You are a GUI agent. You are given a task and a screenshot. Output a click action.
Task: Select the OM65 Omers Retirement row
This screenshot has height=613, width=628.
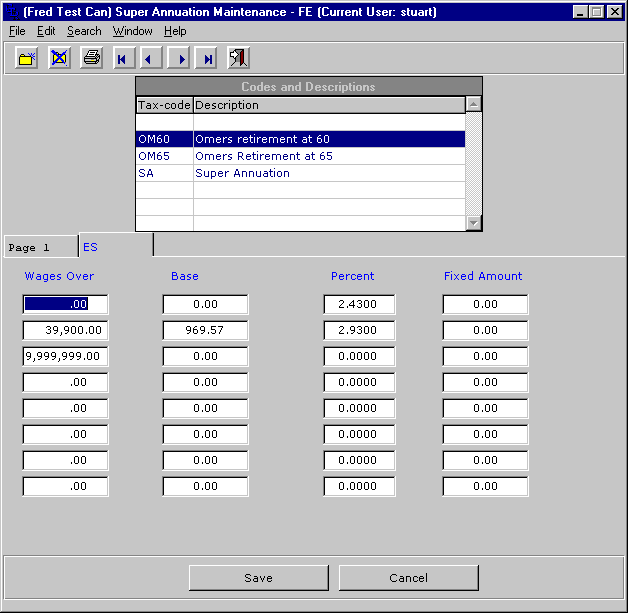(300, 156)
